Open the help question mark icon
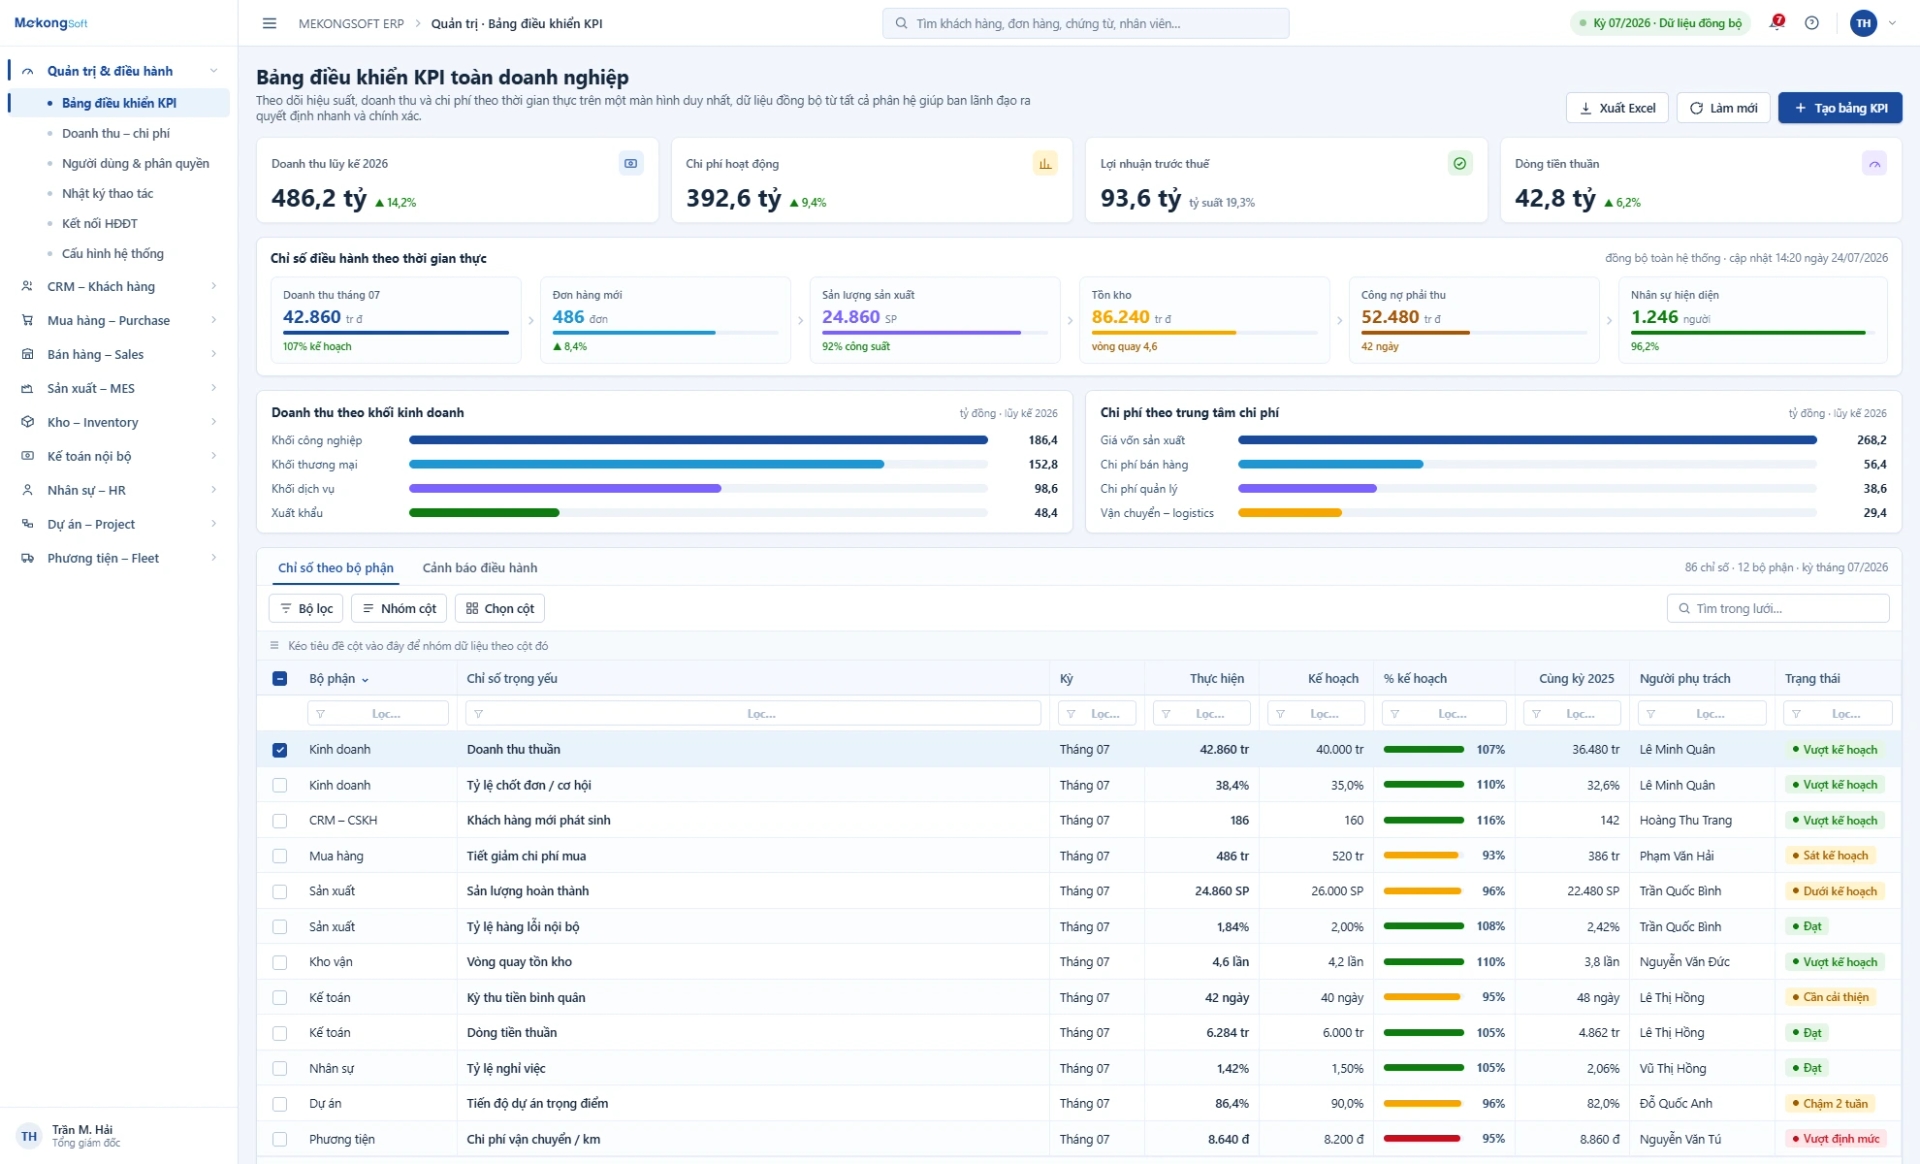Screen dimensions: 1920x1164 tap(1812, 23)
